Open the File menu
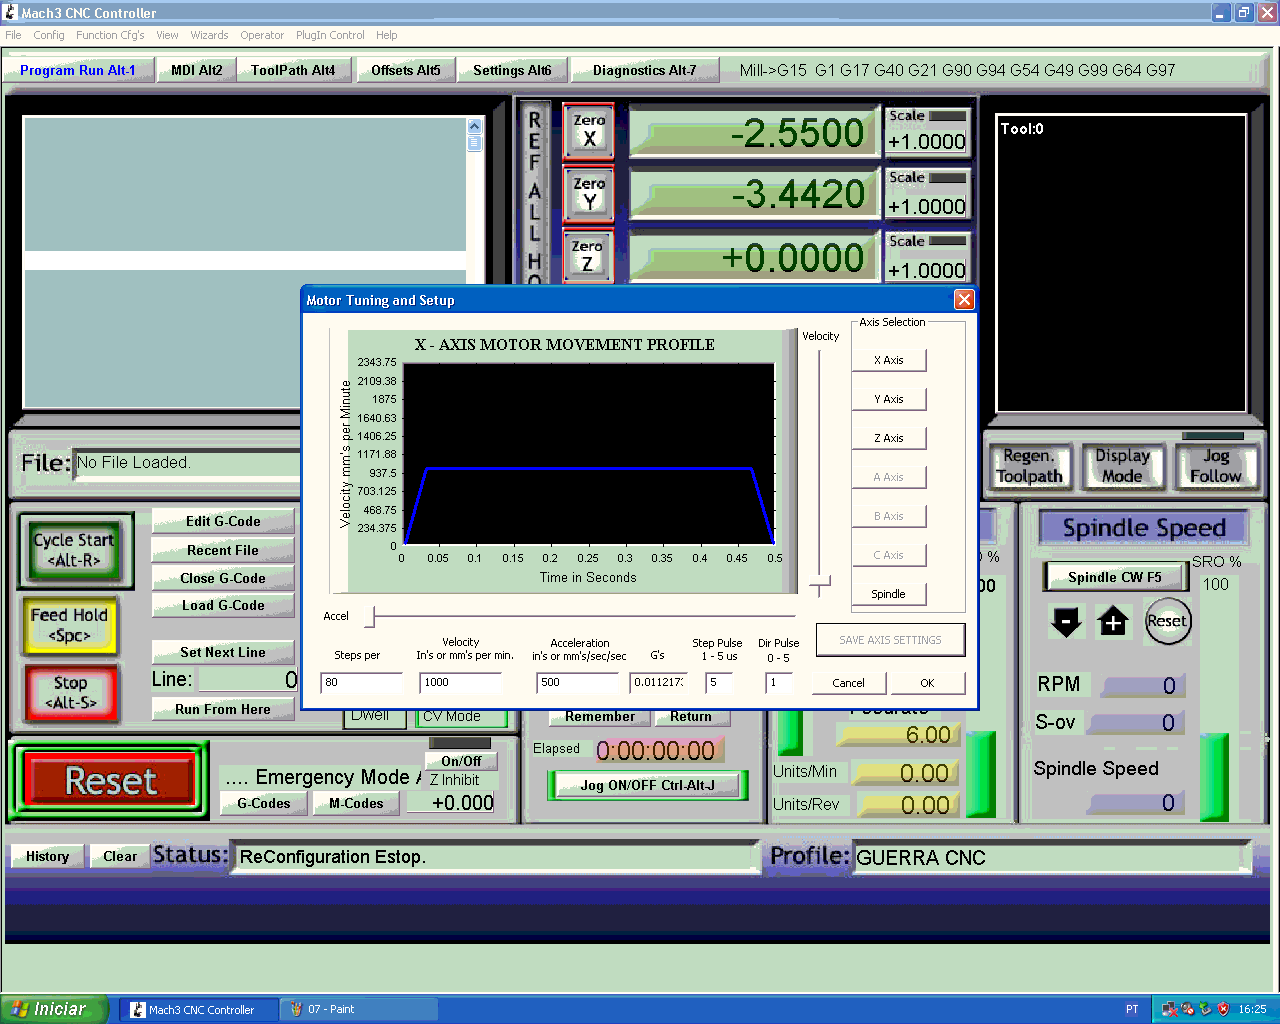Screen dimensions: 1280x1024 13,35
